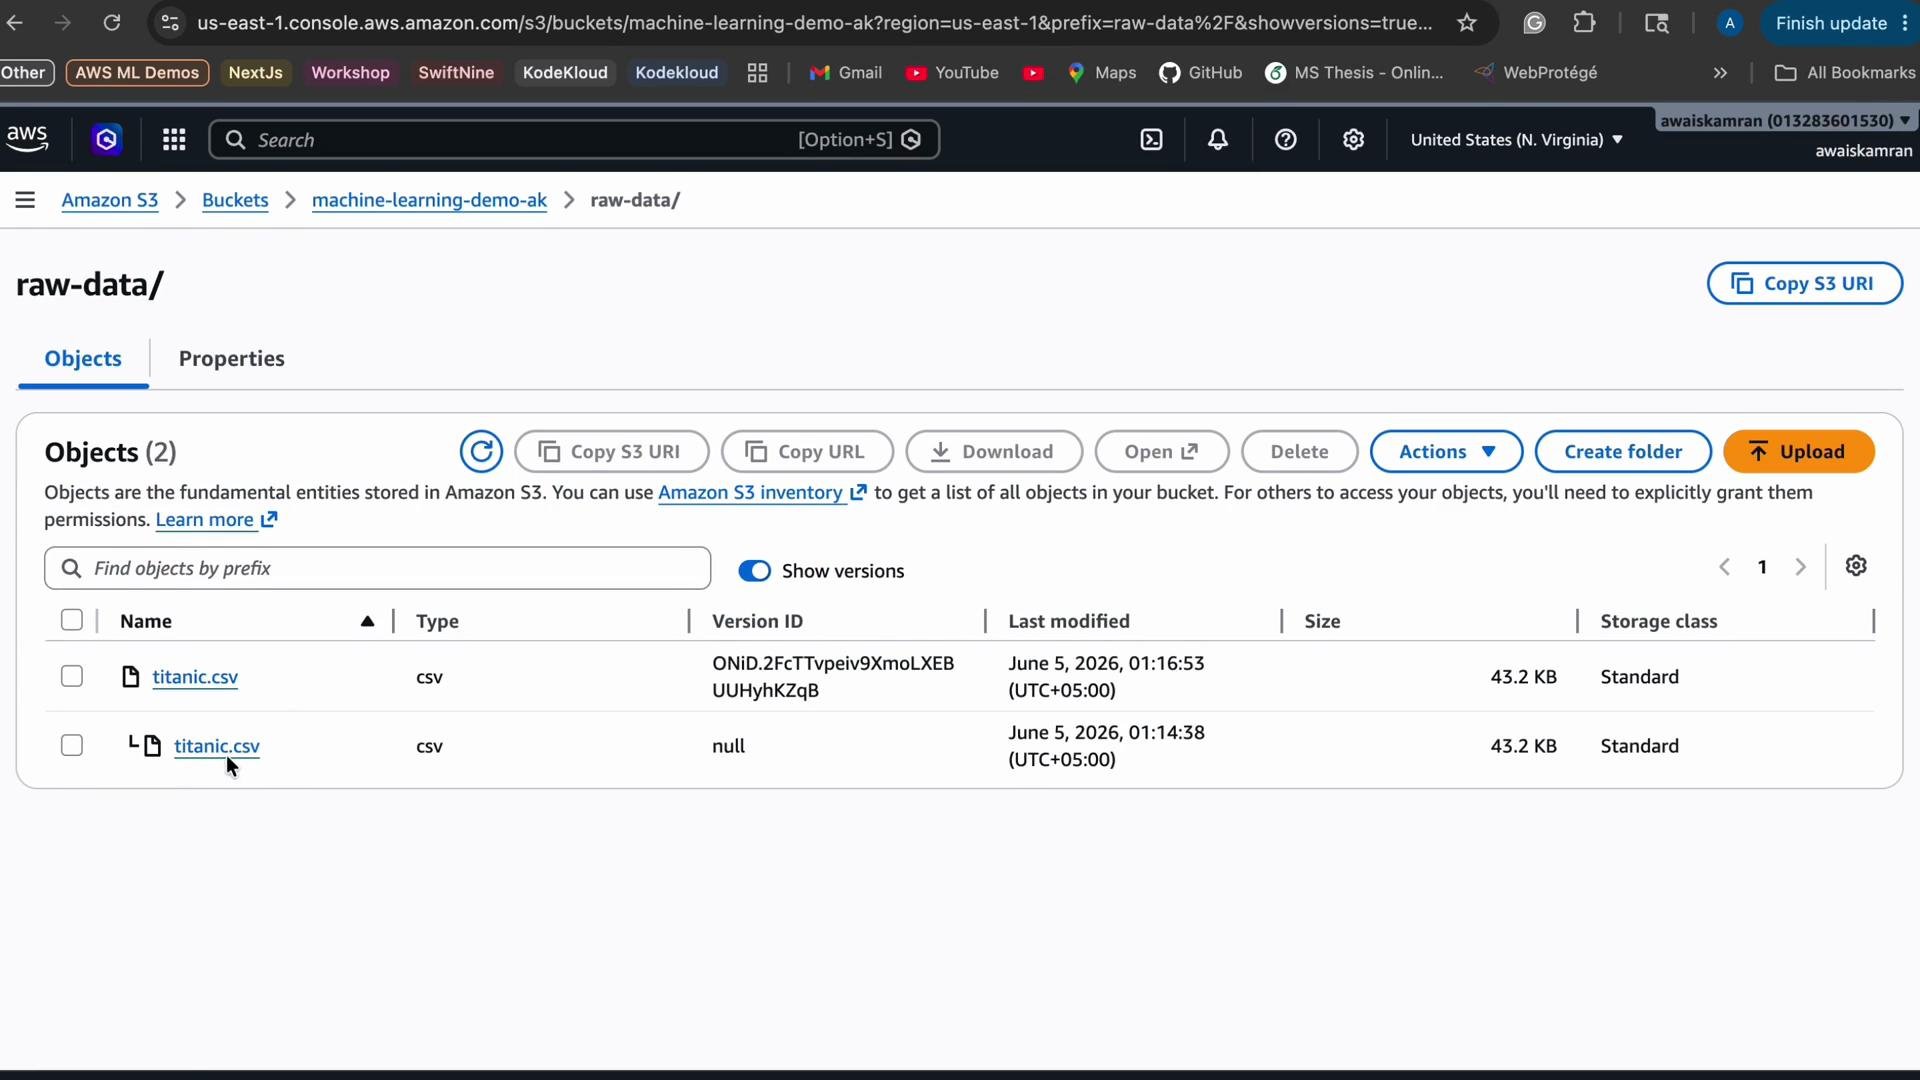The image size is (1920, 1080).
Task: Show more bookmarks chevron
Action: 1720,73
